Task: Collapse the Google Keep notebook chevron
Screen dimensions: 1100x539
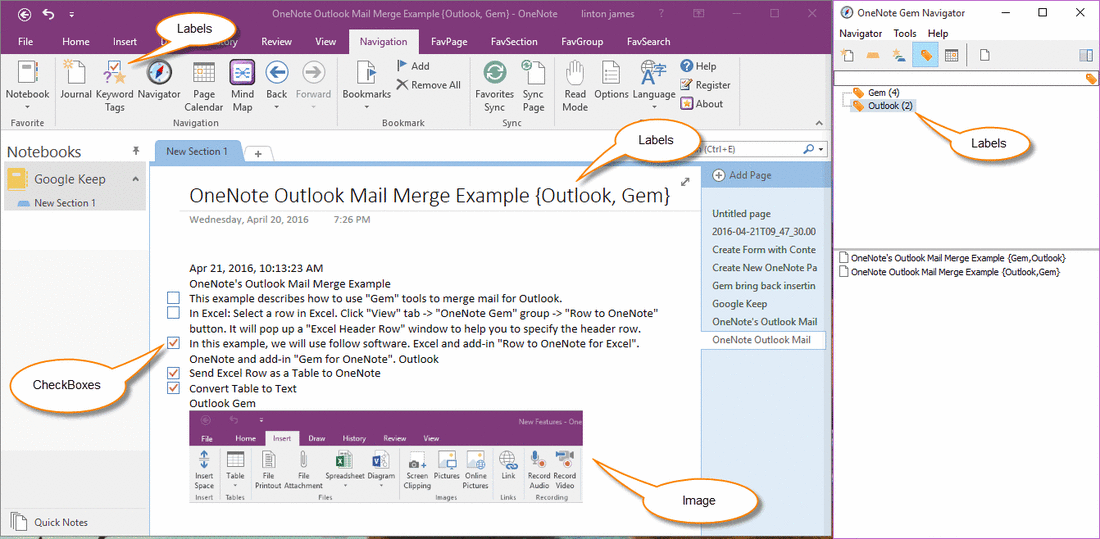Action: [x=135, y=180]
